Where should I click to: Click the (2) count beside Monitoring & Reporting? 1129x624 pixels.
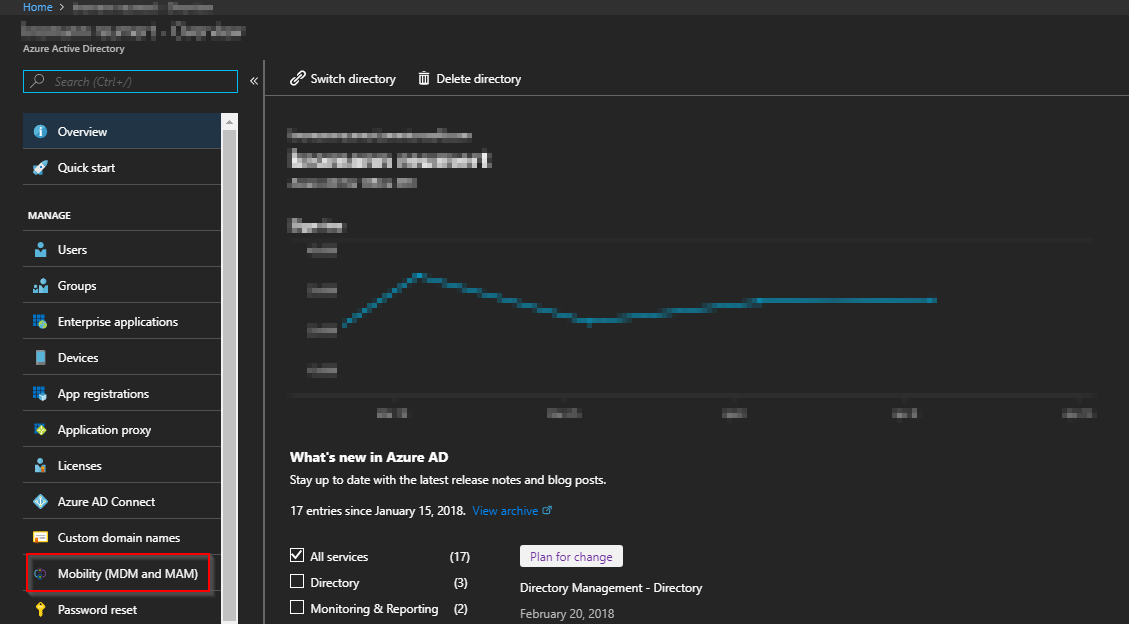461,608
